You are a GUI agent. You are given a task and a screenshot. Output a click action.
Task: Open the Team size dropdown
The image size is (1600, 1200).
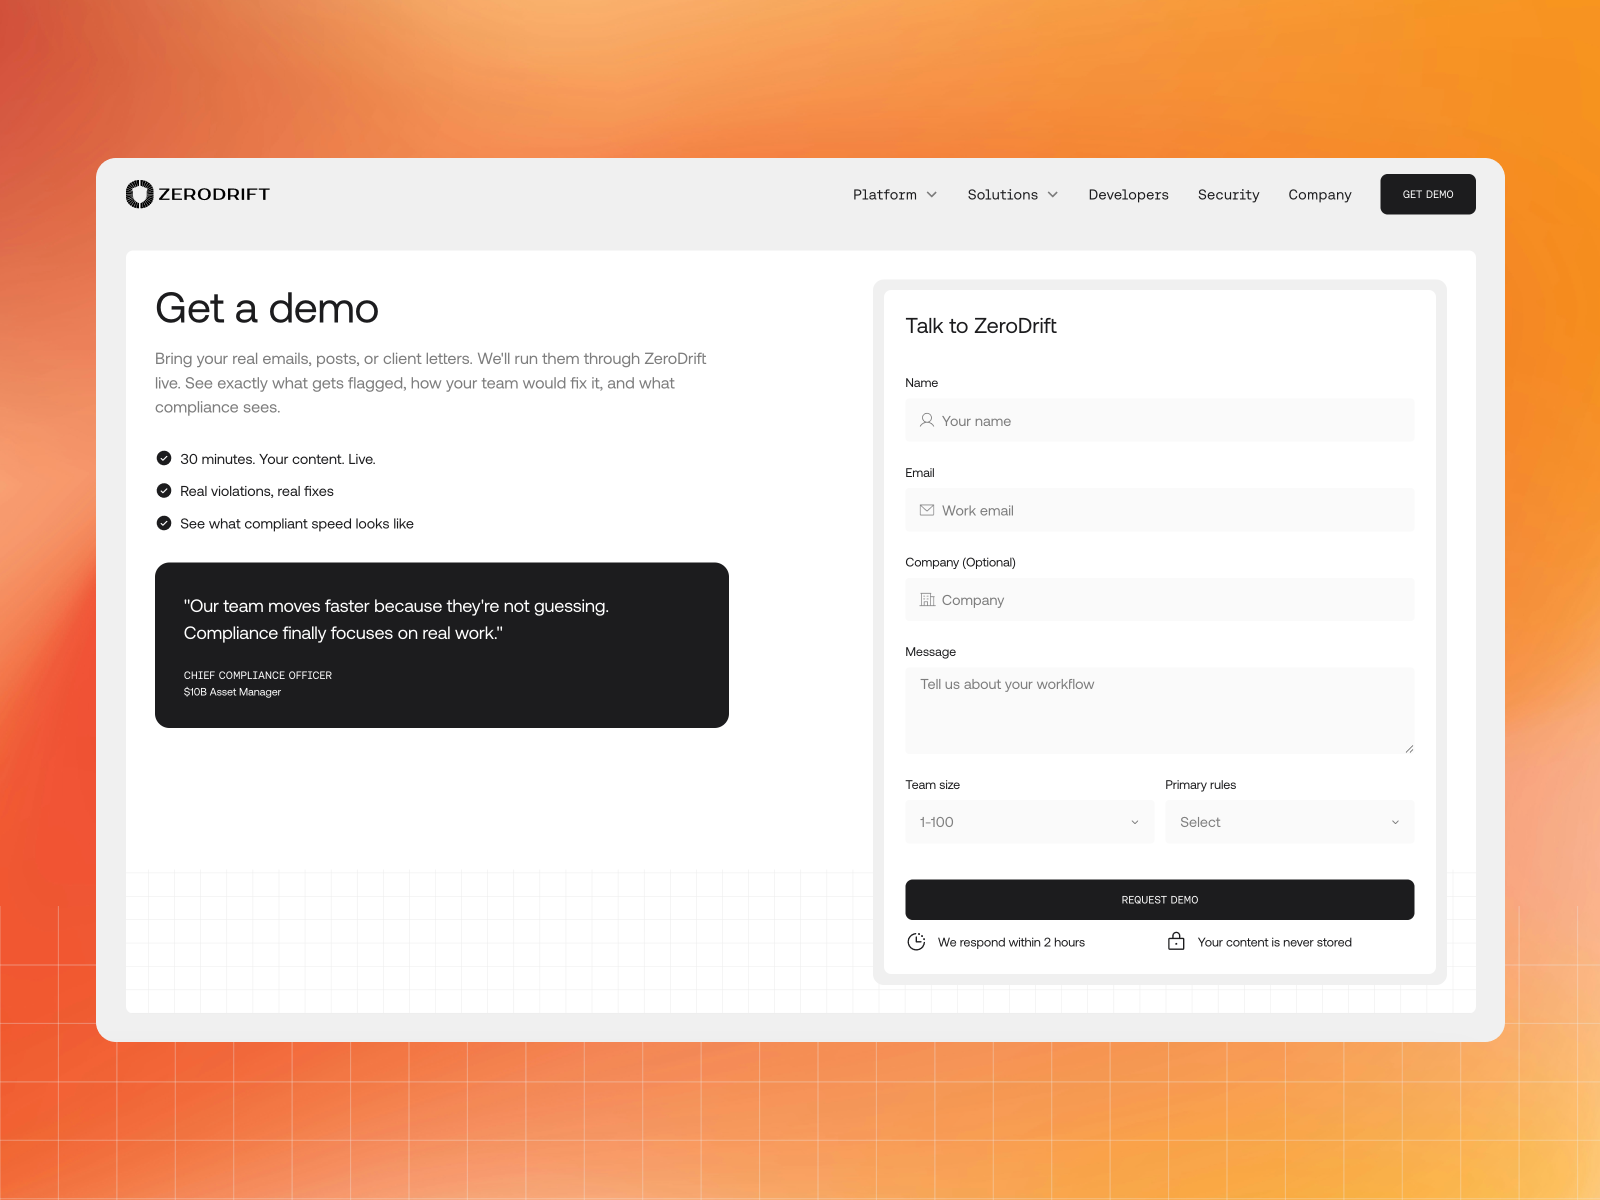pyautogui.click(x=1029, y=822)
